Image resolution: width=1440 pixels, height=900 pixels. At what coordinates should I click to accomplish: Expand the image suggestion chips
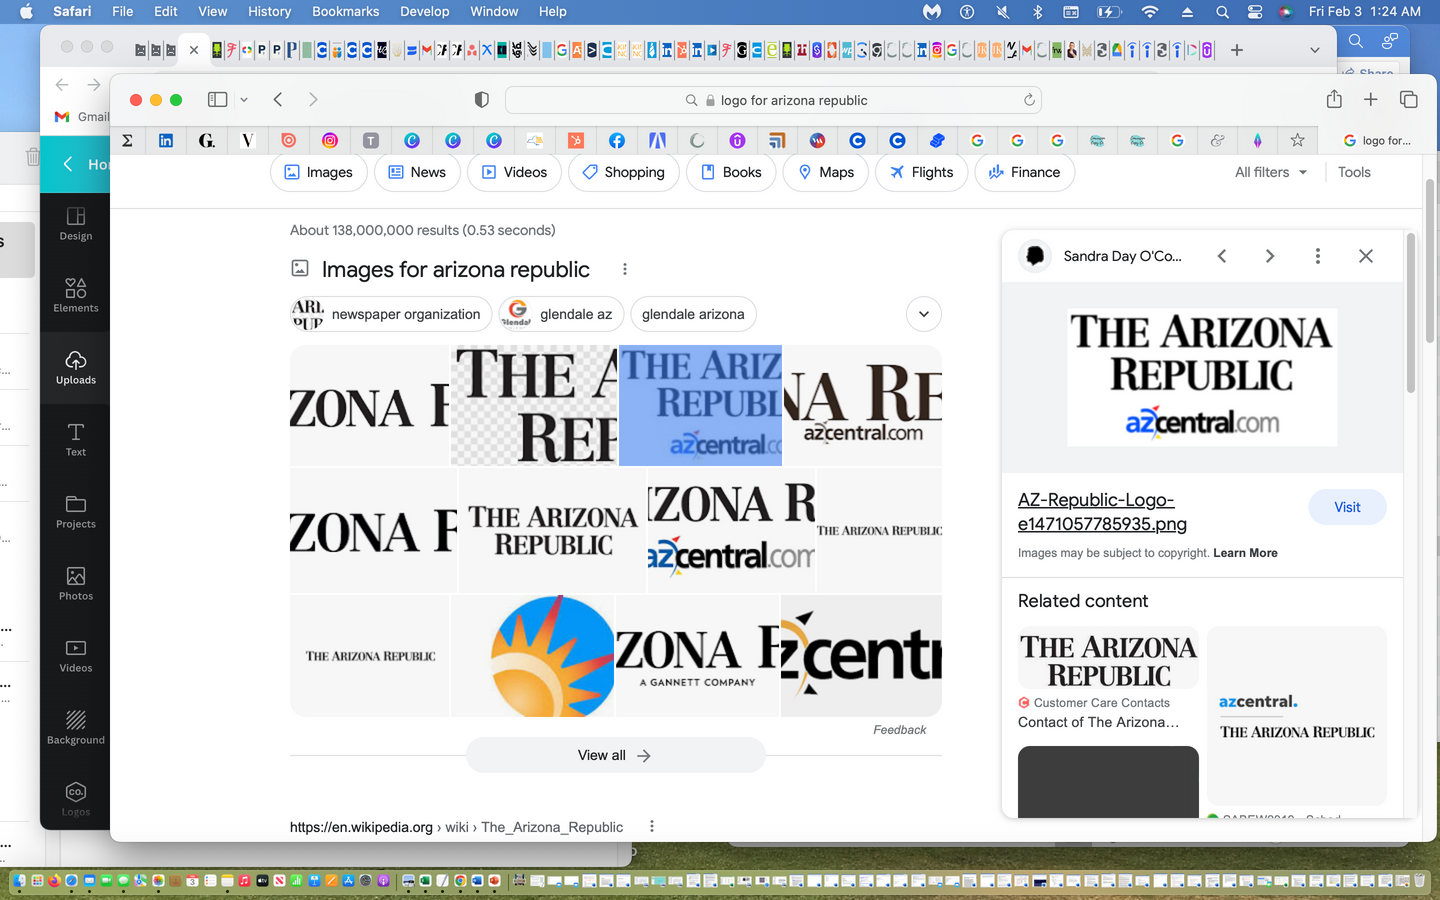coord(923,314)
